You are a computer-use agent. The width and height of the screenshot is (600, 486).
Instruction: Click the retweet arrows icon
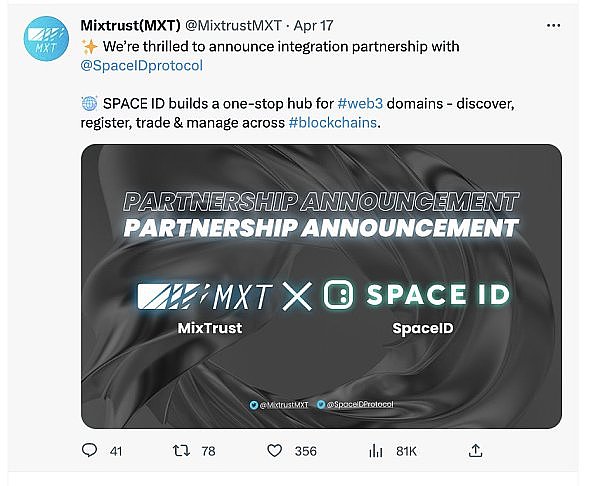coord(180,451)
